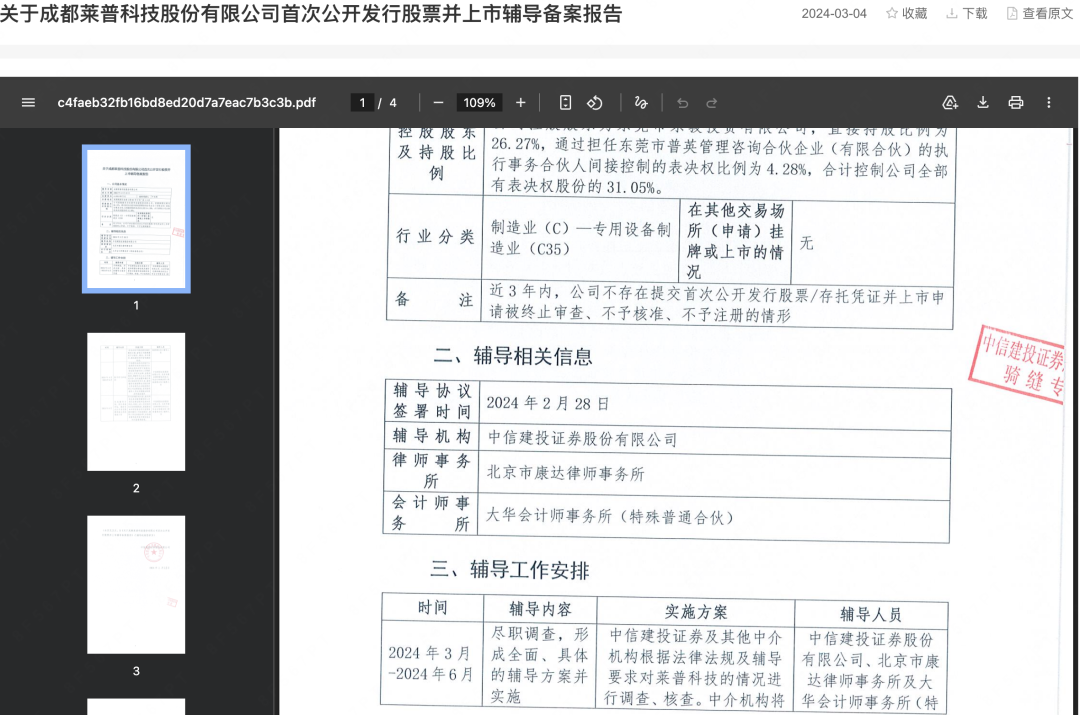Click the PDF filename c4faeb32fb16bd8ed20d7a7eac7b3c3b.pdf
The width and height of the screenshot is (1080, 715).
coord(187,103)
